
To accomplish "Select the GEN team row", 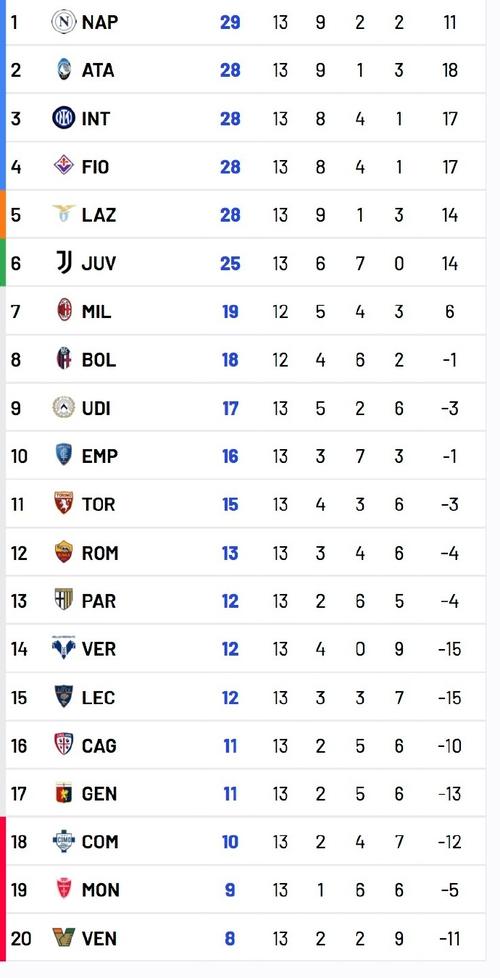I will [245, 793].
